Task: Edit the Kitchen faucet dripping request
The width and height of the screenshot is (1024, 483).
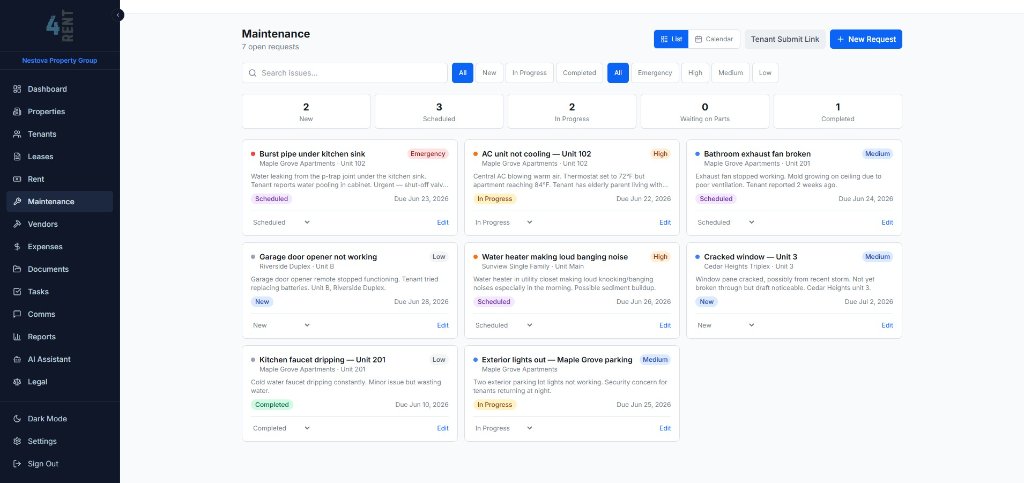Action: [443, 428]
